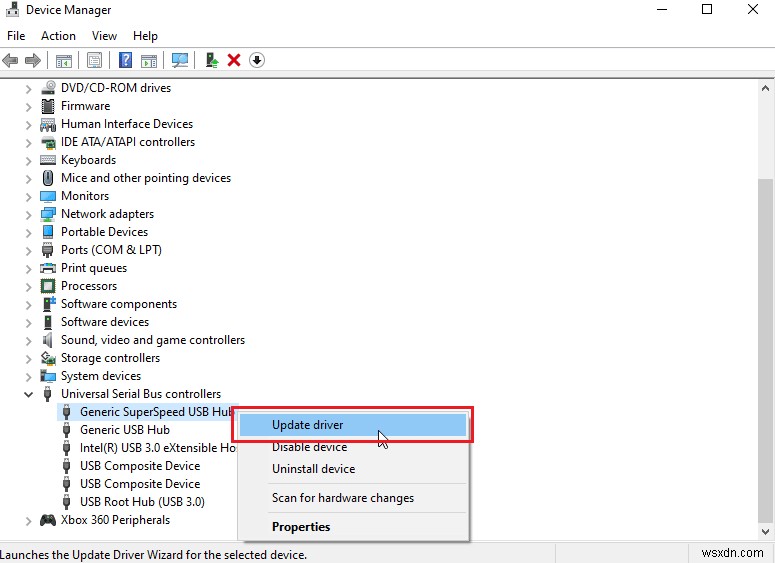Open the View menu
Screen dimensions: 775x563
(x=104, y=36)
